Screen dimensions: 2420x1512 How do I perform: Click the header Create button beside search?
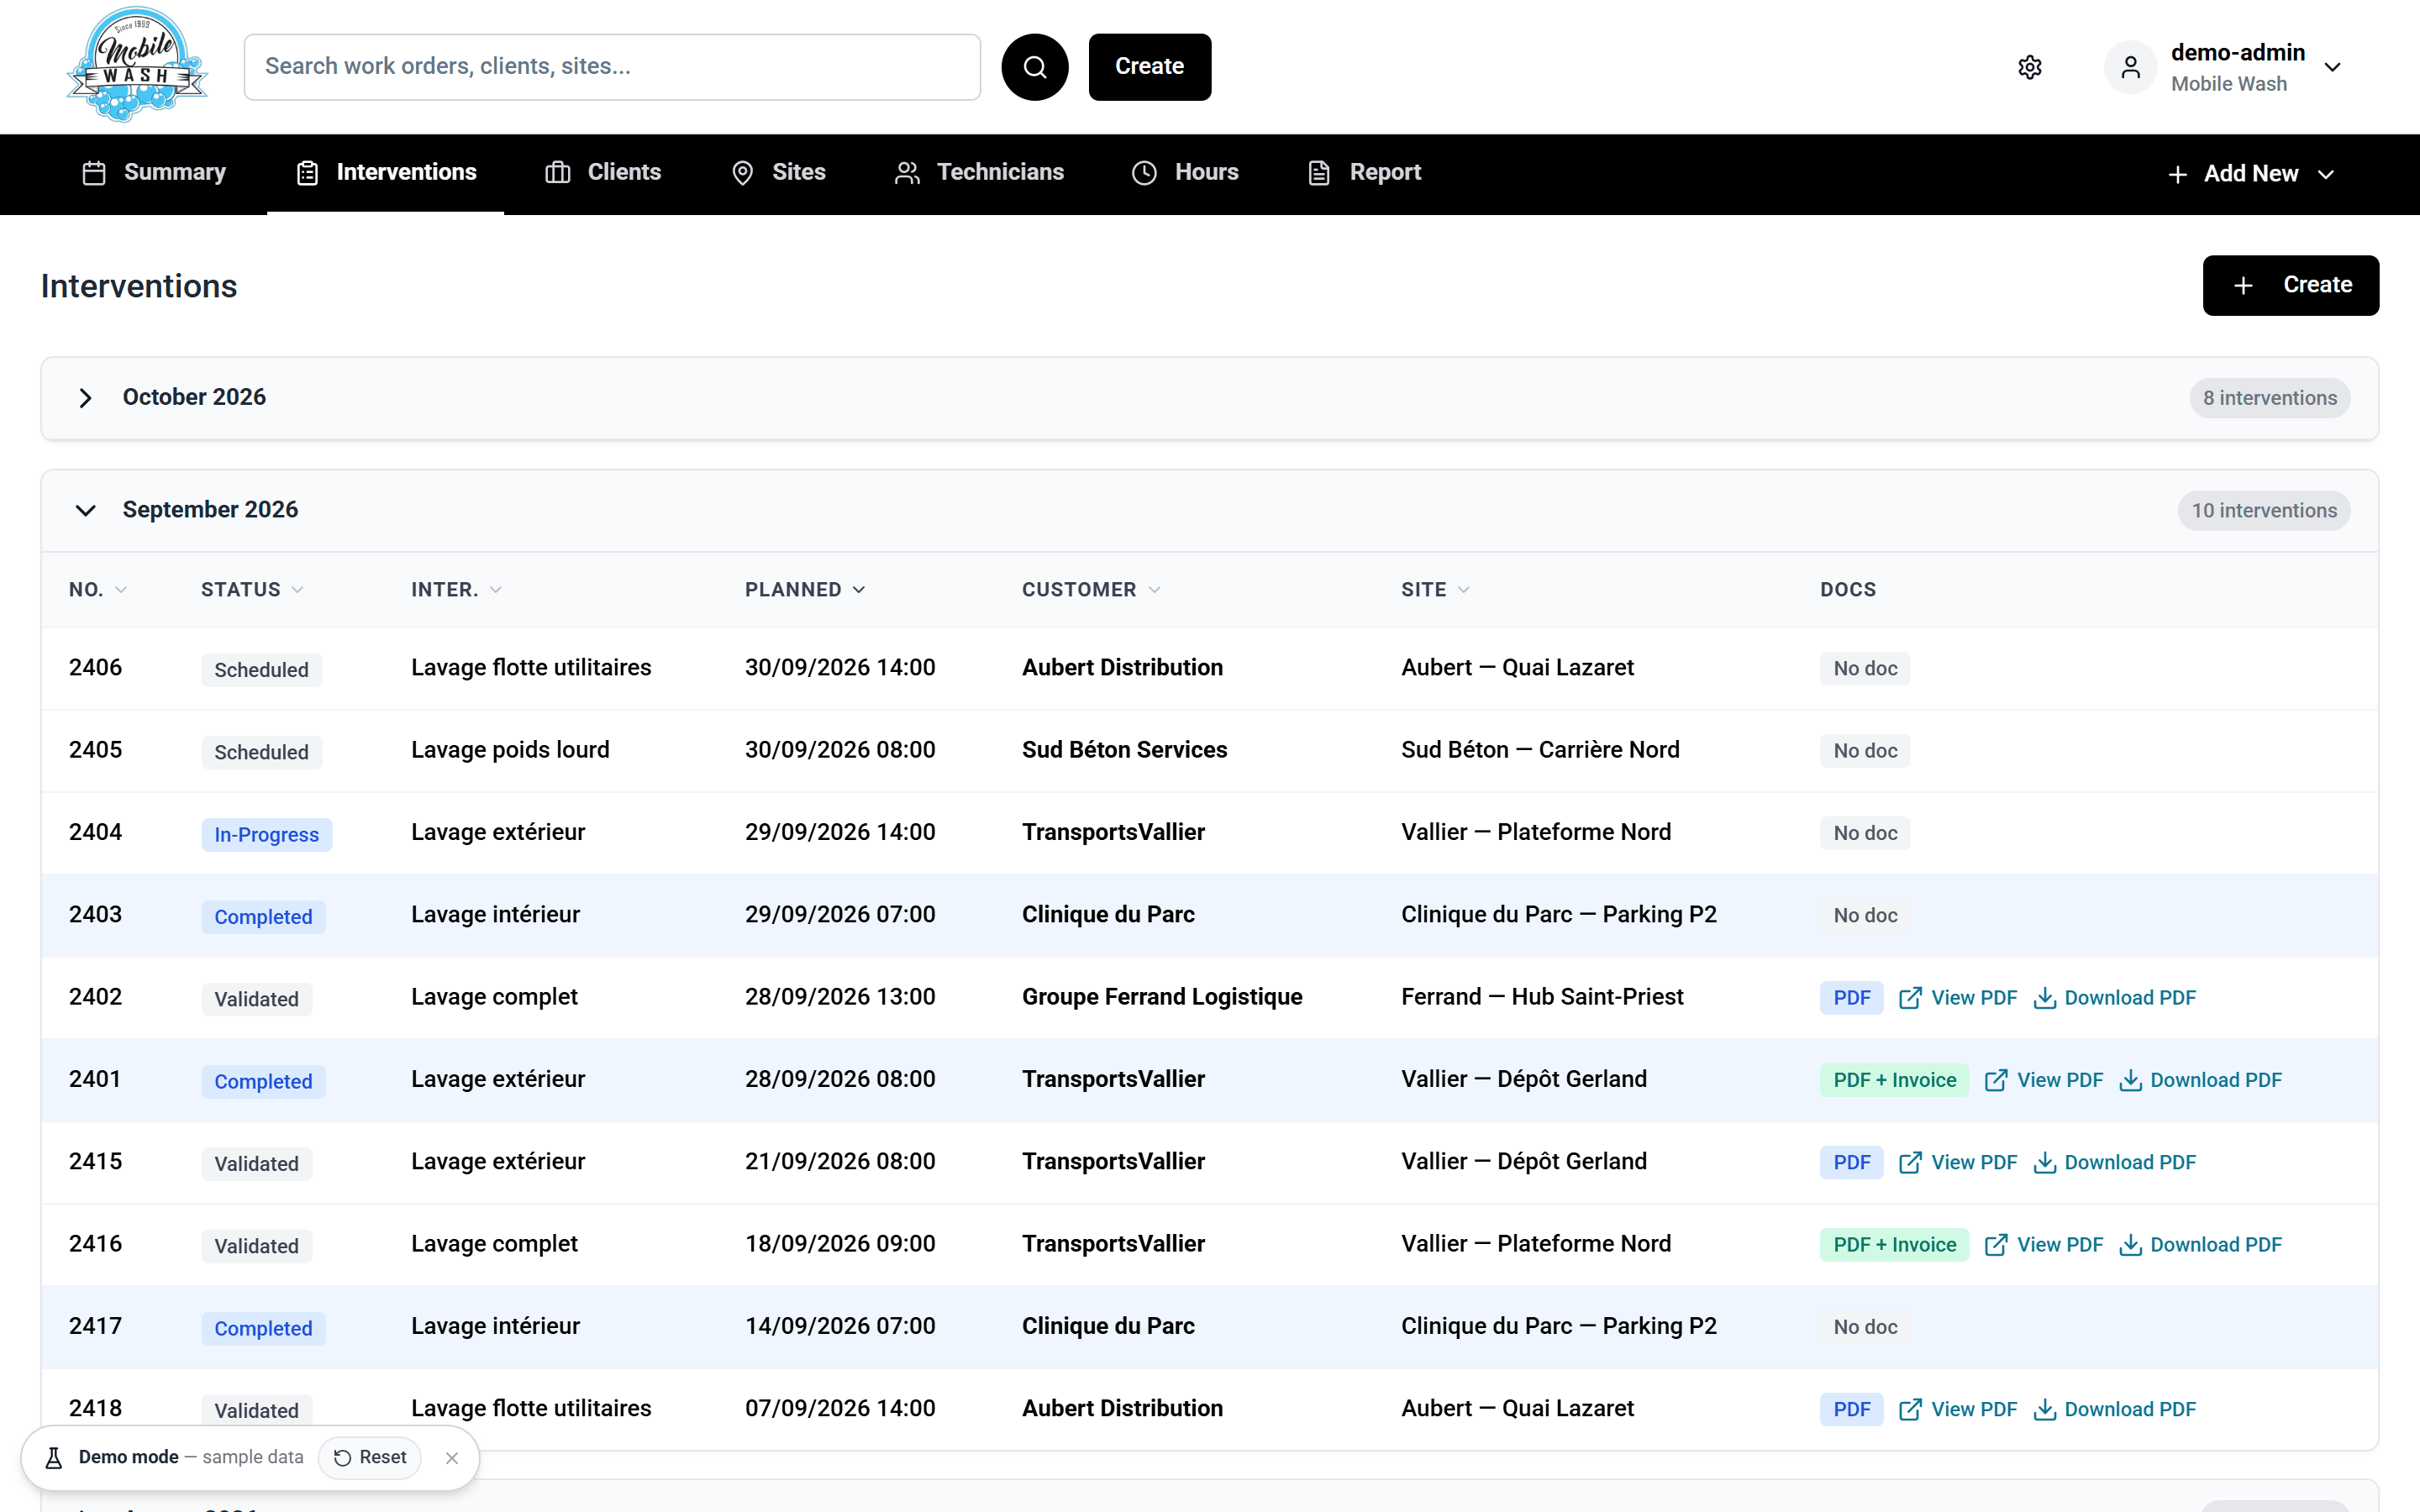pos(1150,67)
